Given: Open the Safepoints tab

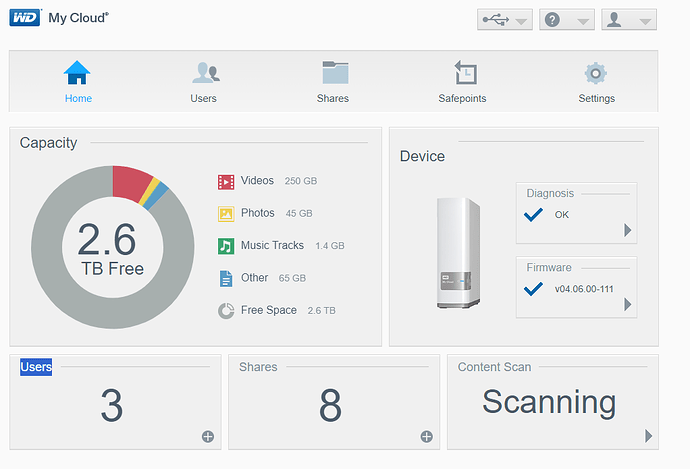Looking at the screenshot, I should point(462,82).
